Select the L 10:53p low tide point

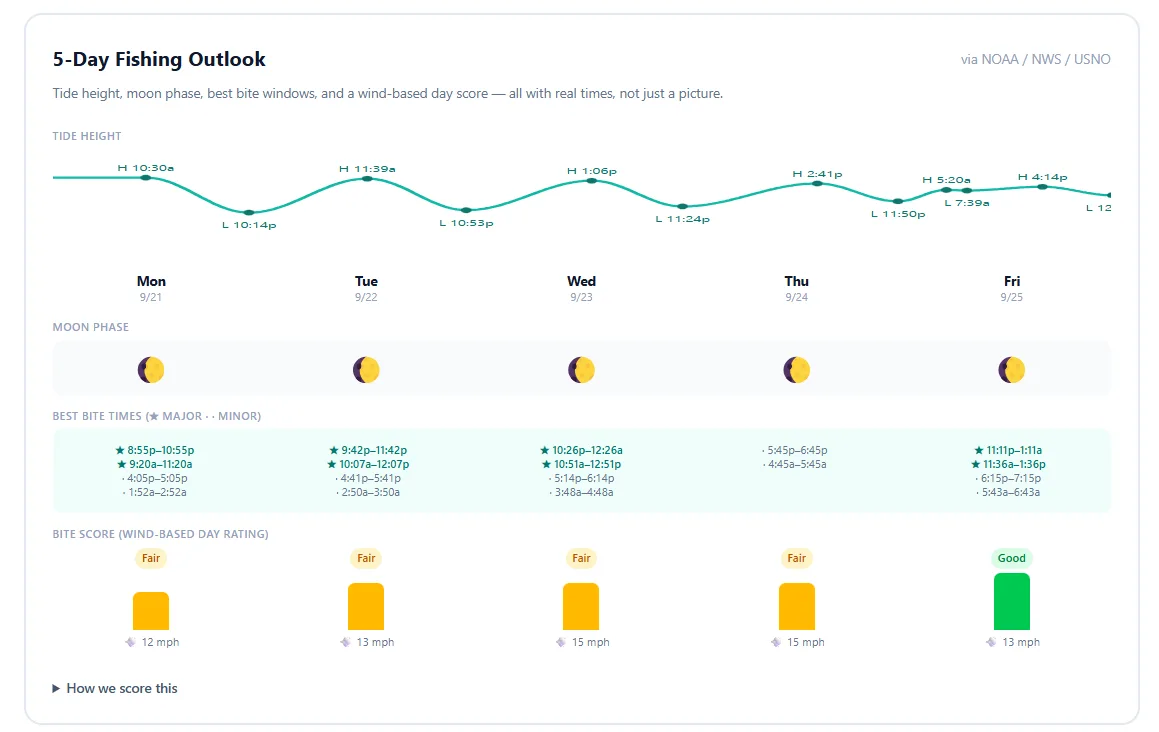coord(466,211)
